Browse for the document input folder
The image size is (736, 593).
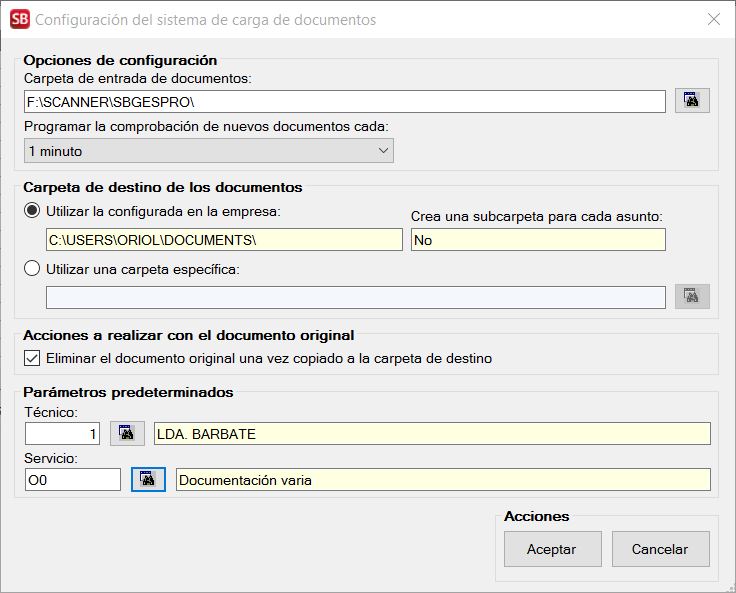pos(691,100)
